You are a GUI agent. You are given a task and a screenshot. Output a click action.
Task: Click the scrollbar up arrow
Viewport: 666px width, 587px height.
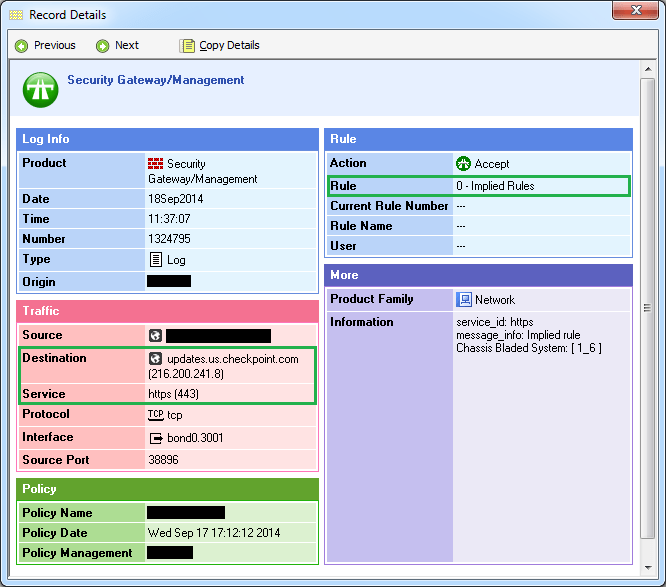(x=648, y=69)
